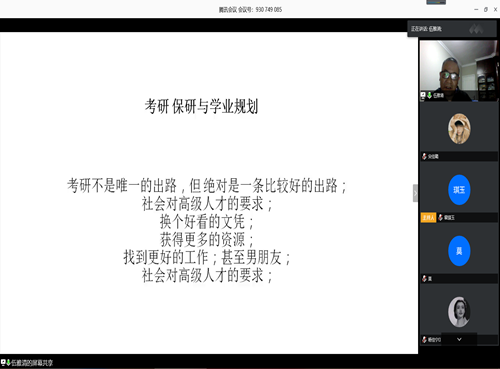Click the green microphone icon on speaker video
Viewport: 500px width, 369px height.
(429, 95)
